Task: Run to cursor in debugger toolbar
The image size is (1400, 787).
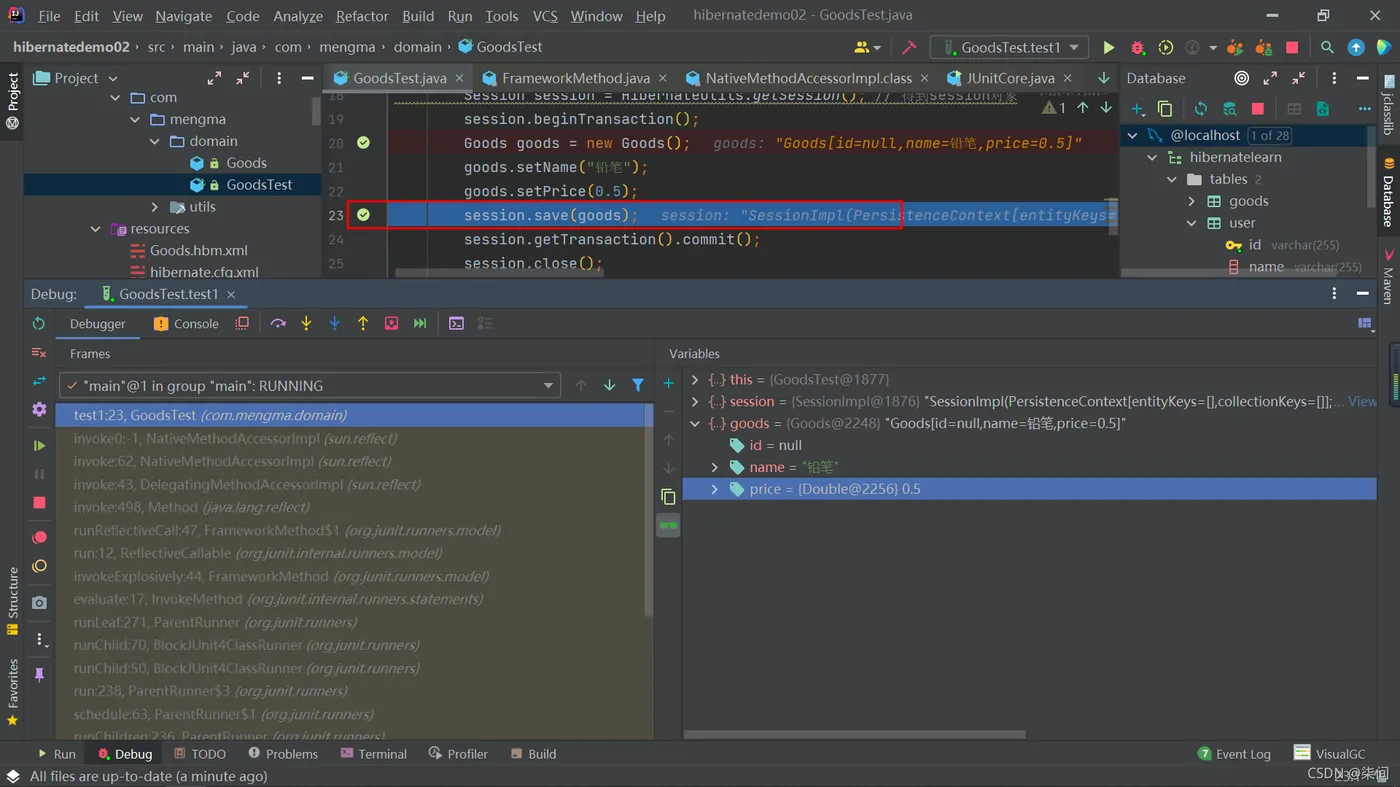Action: (420, 324)
